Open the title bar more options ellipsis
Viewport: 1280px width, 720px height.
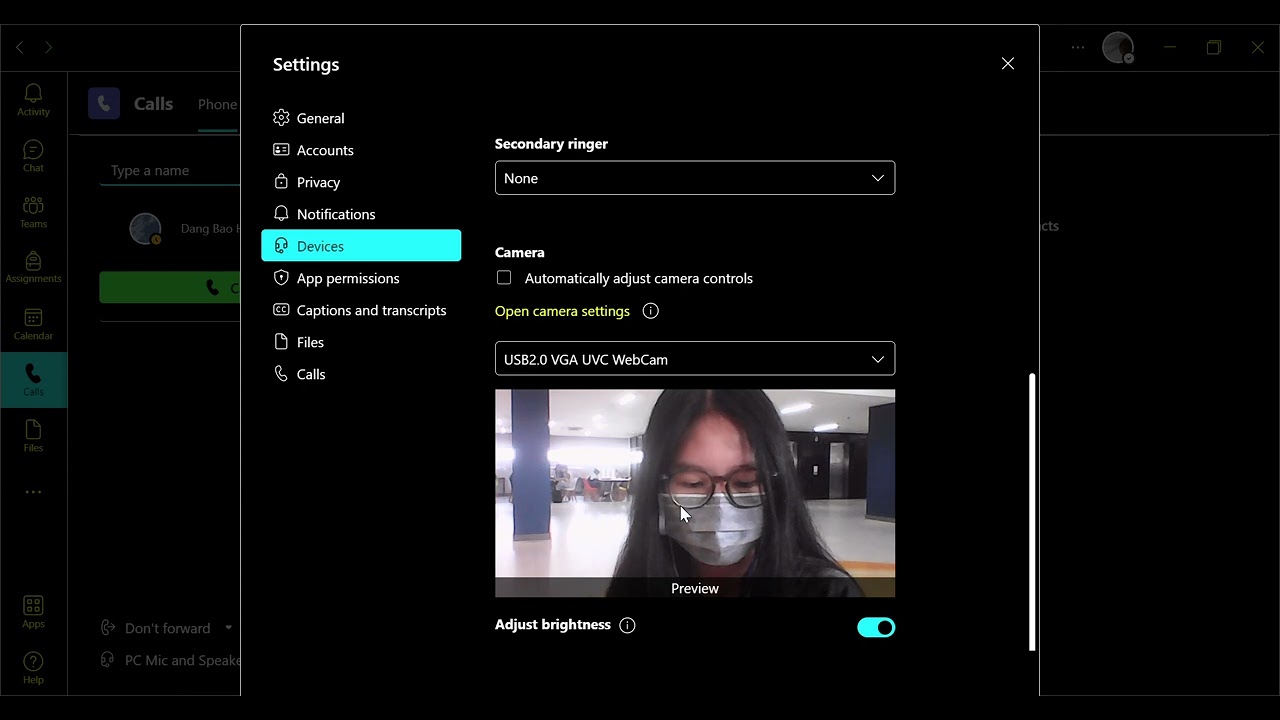point(1078,47)
